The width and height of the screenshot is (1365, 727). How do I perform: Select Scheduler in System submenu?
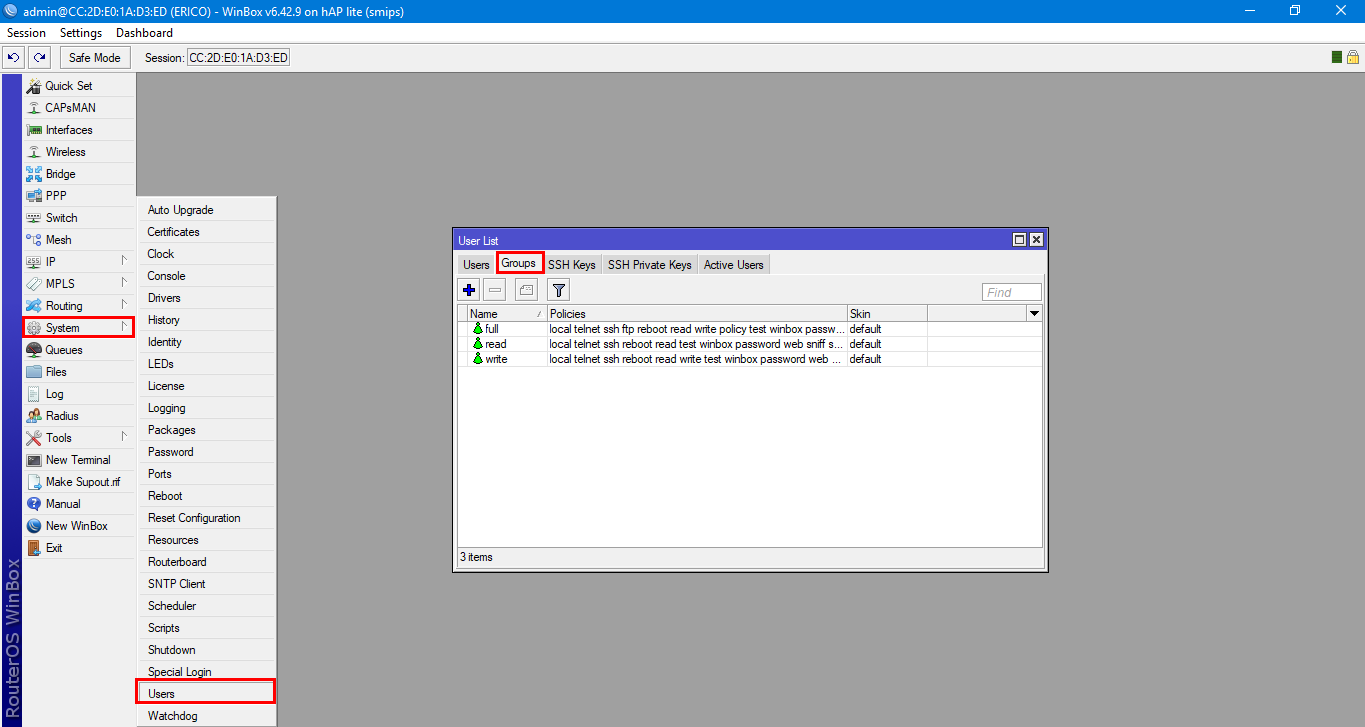(206, 606)
